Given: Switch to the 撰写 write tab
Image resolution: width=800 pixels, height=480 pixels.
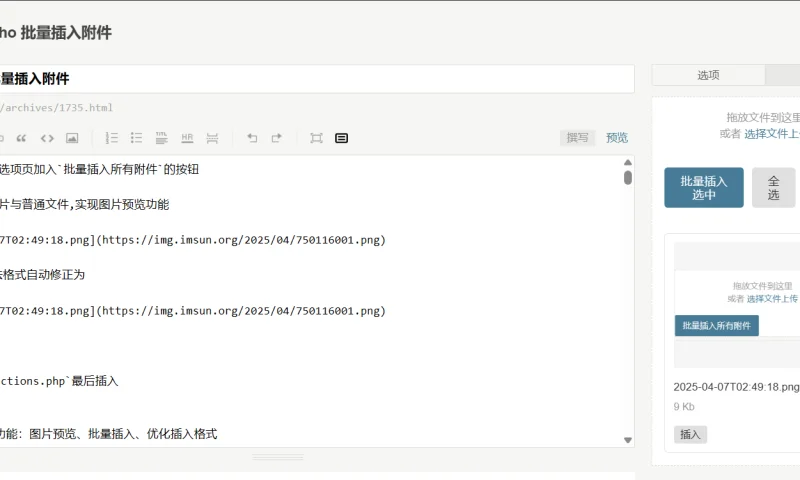Looking at the screenshot, I should point(578,138).
